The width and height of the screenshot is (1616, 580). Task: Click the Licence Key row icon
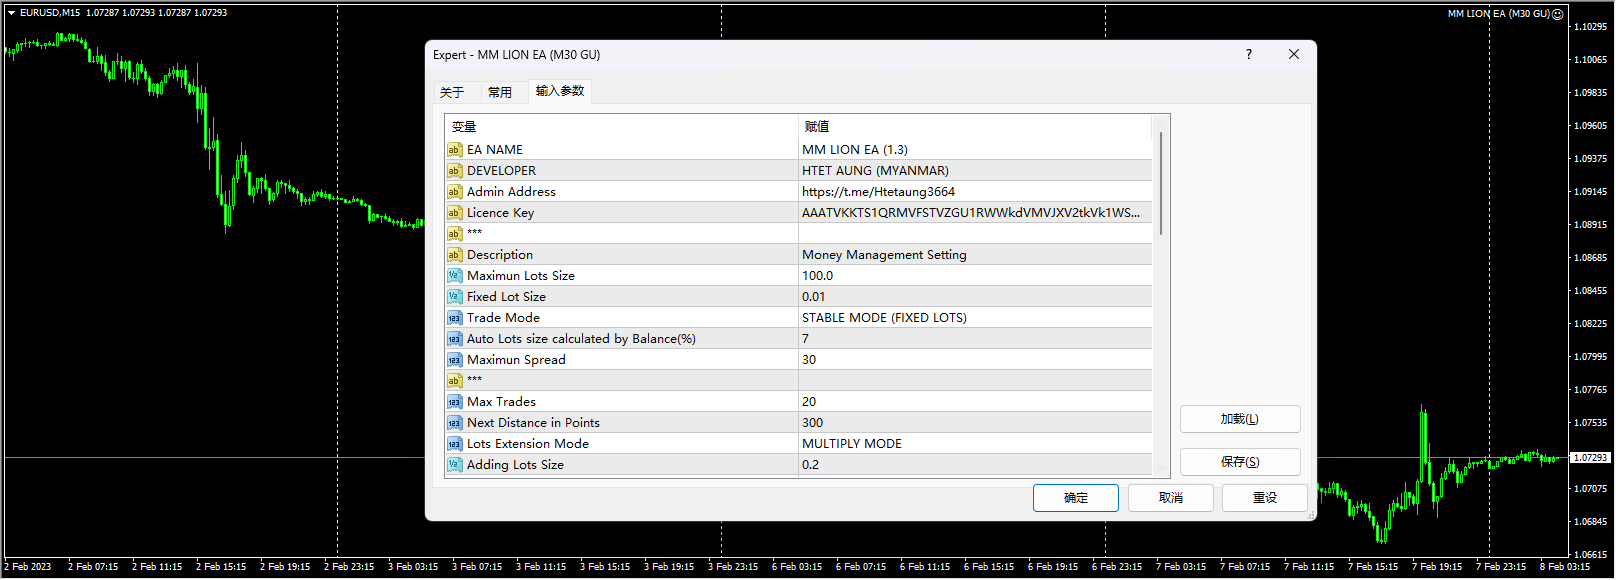tap(454, 213)
